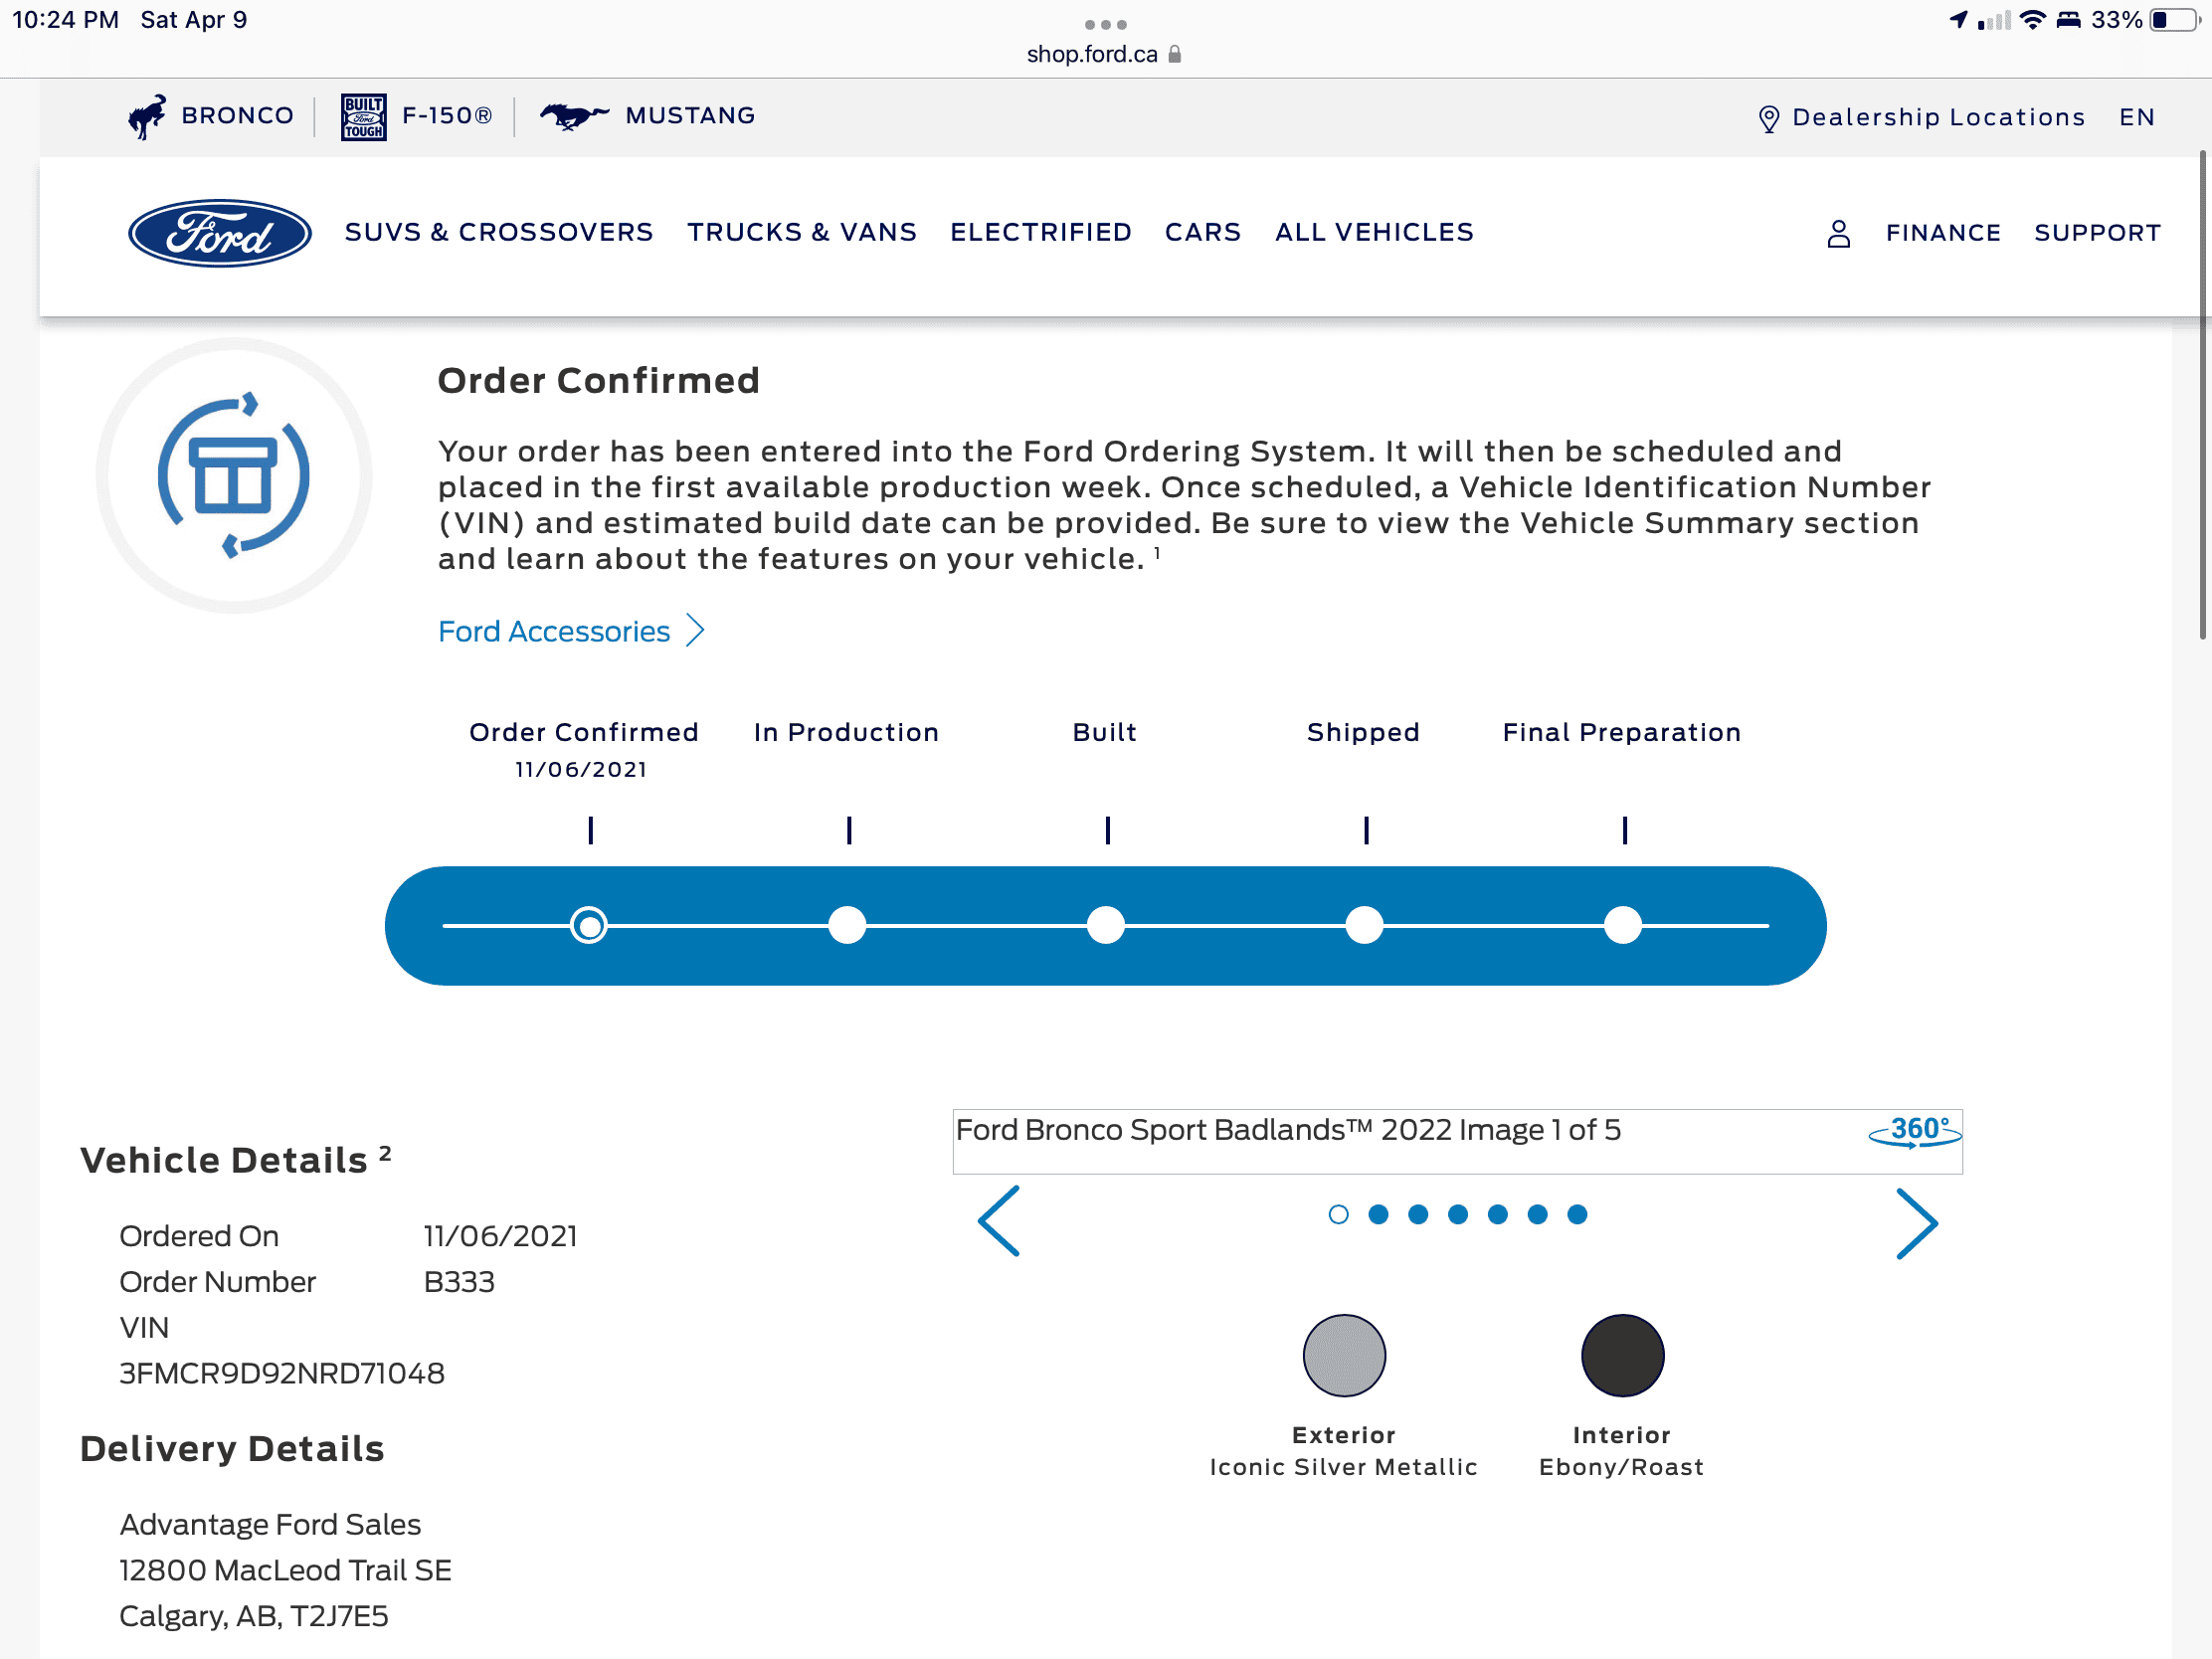Click the Ford oval logo
2212x1659 pixels.
(219, 233)
